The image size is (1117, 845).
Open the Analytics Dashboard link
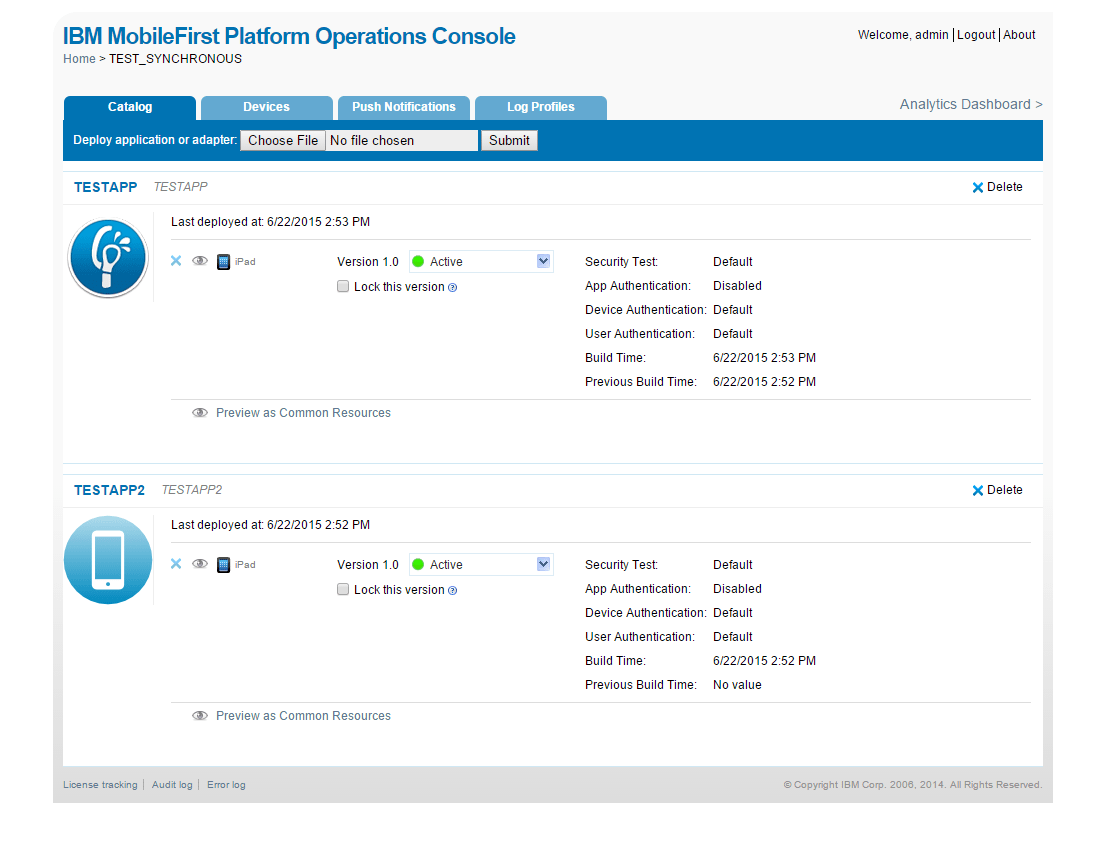pos(965,104)
